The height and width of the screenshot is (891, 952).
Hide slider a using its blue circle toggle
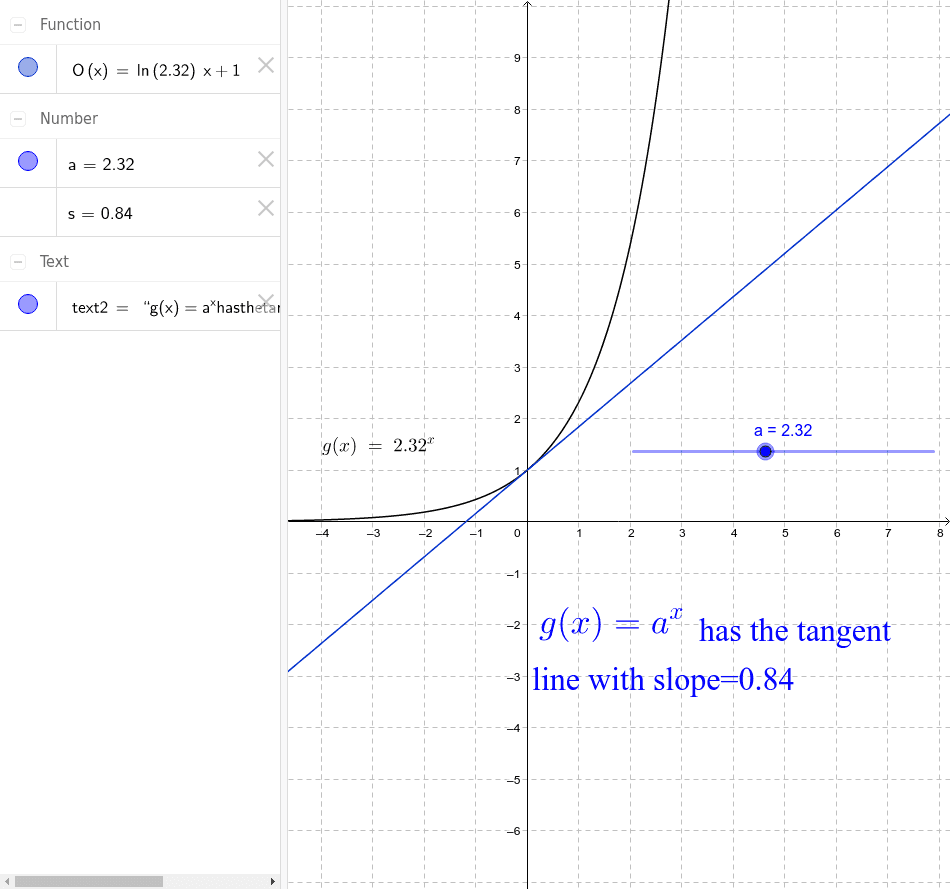pyautogui.click(x=28, y=159)
